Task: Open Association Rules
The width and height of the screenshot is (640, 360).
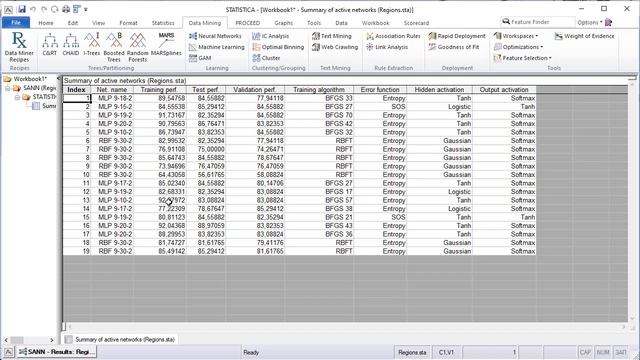Action: tap(393, 36)
